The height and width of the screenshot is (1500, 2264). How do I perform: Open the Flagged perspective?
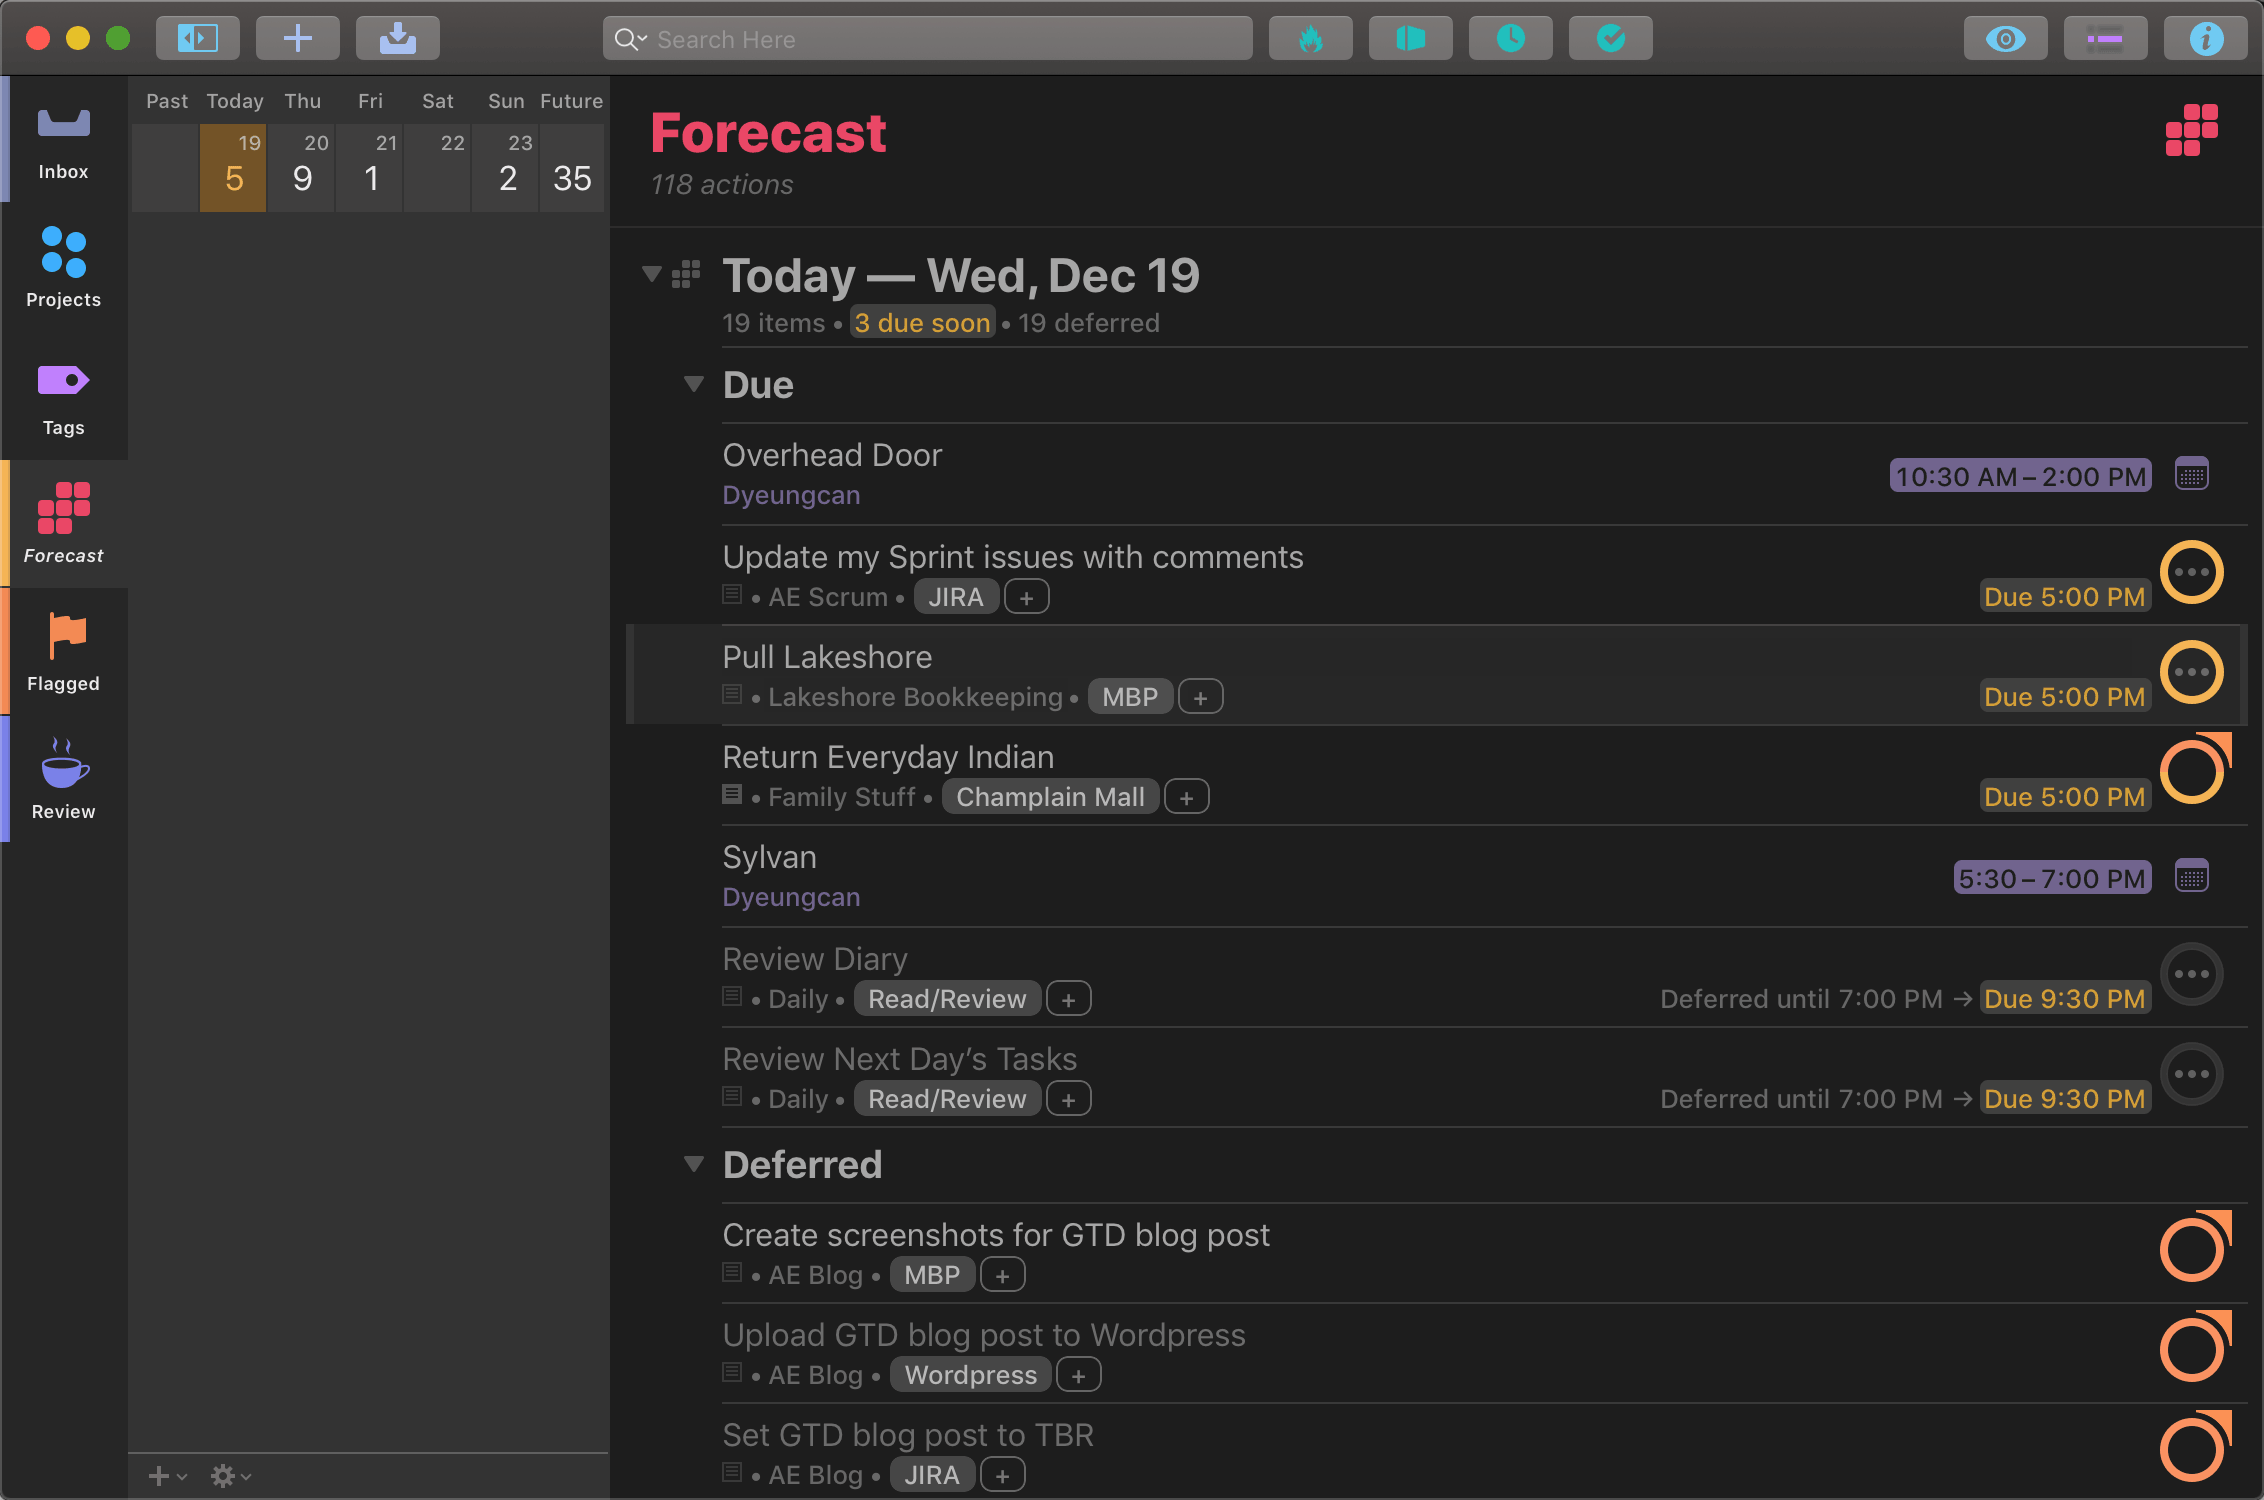click(x=64, y=652)
